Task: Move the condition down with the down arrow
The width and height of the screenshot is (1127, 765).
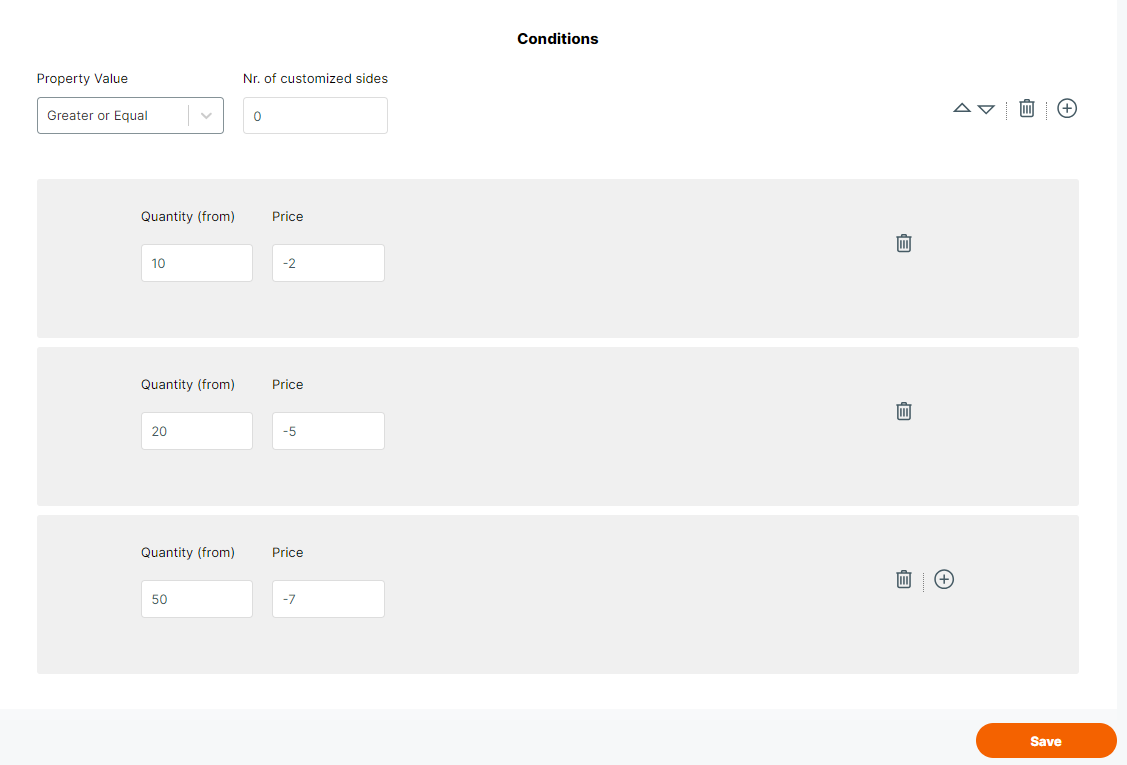Action: pos(986,109)
